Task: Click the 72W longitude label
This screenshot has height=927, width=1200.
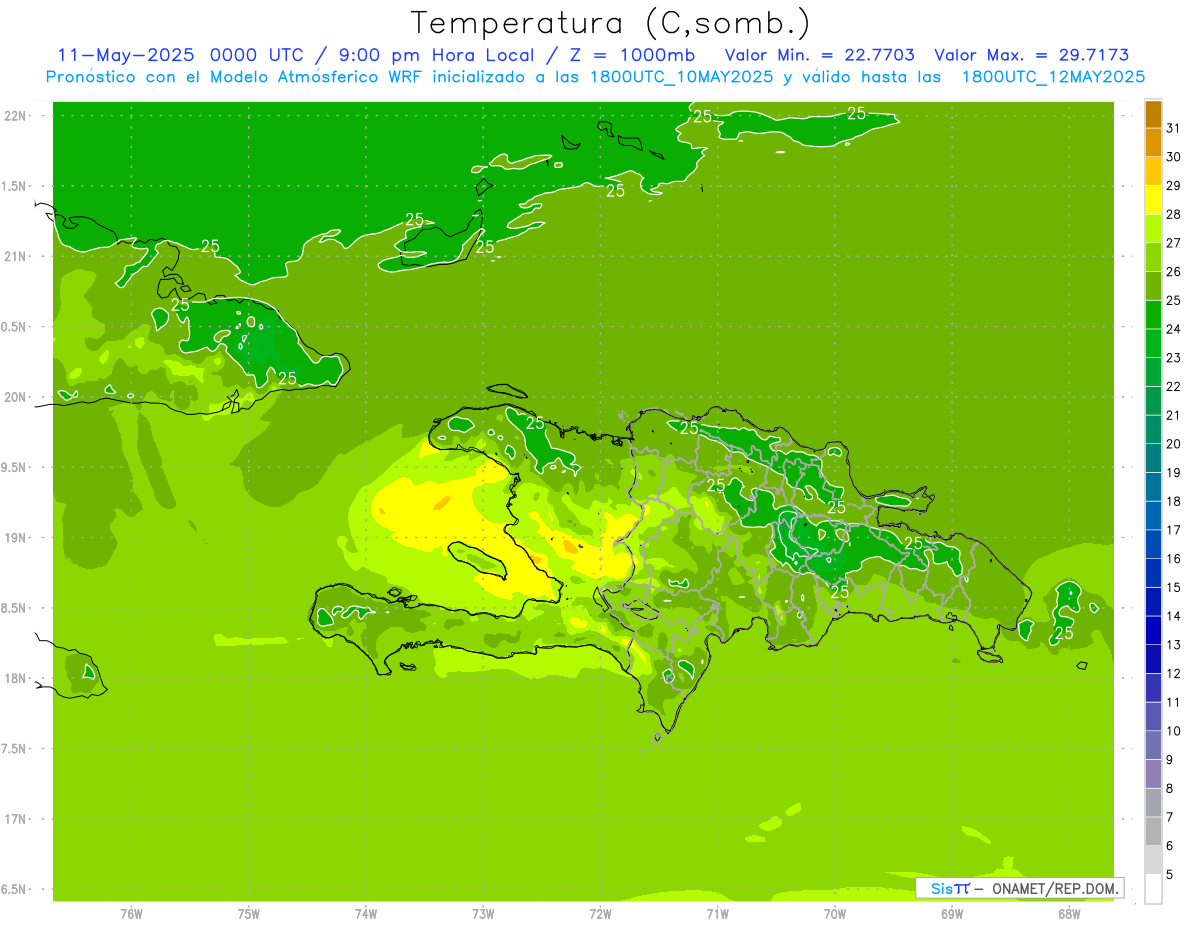Action: pos(600,914)
